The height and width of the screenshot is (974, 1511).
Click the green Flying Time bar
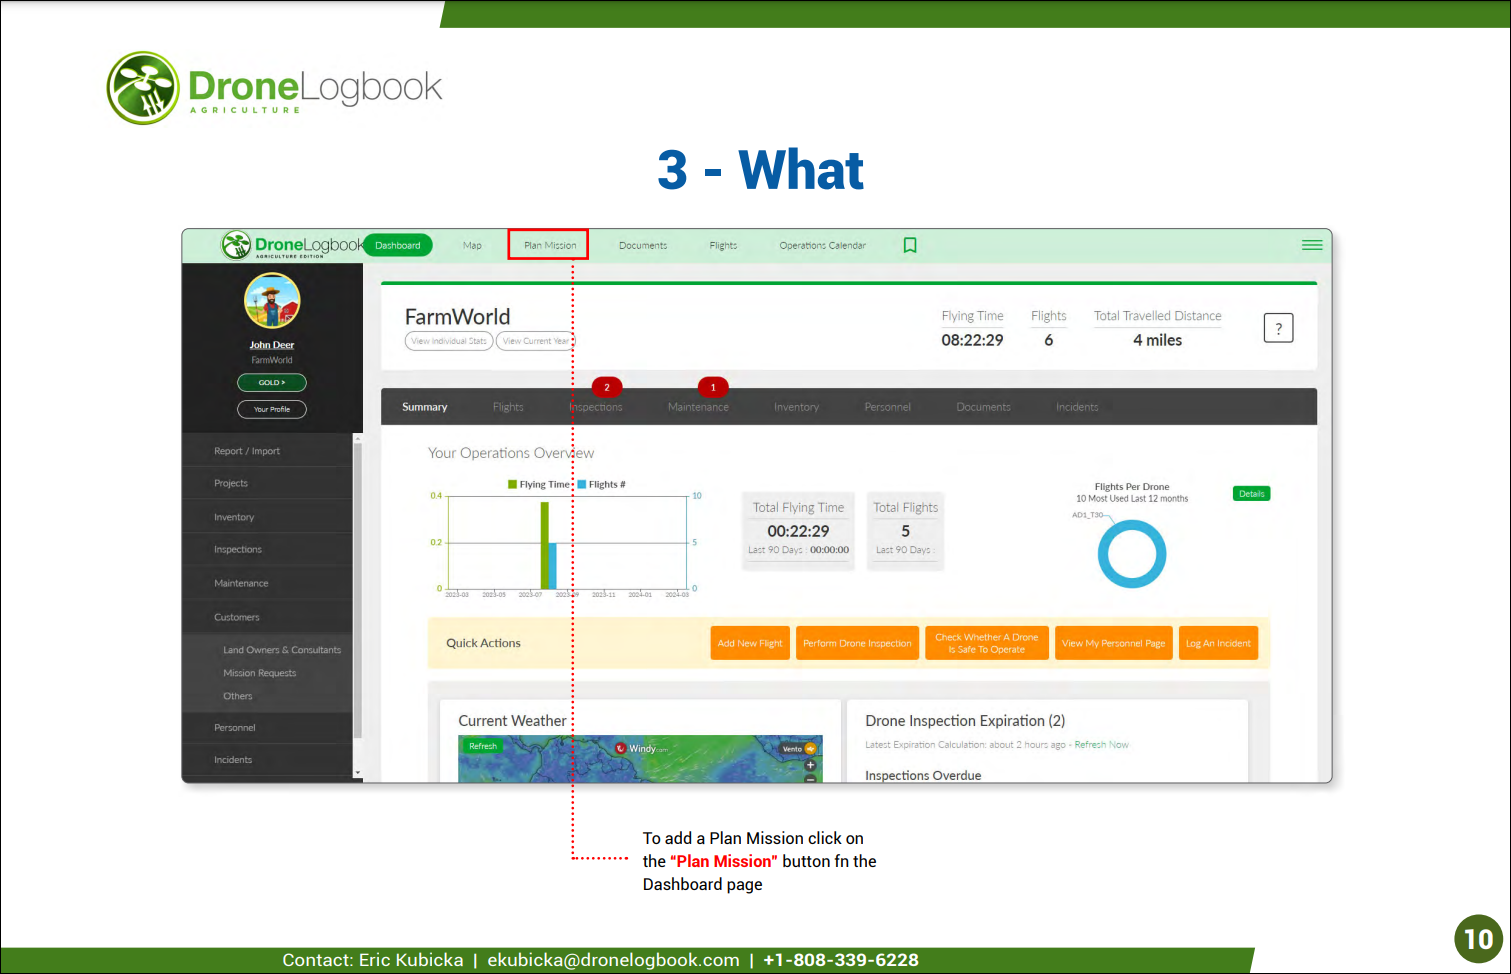(x=545, y=545)
